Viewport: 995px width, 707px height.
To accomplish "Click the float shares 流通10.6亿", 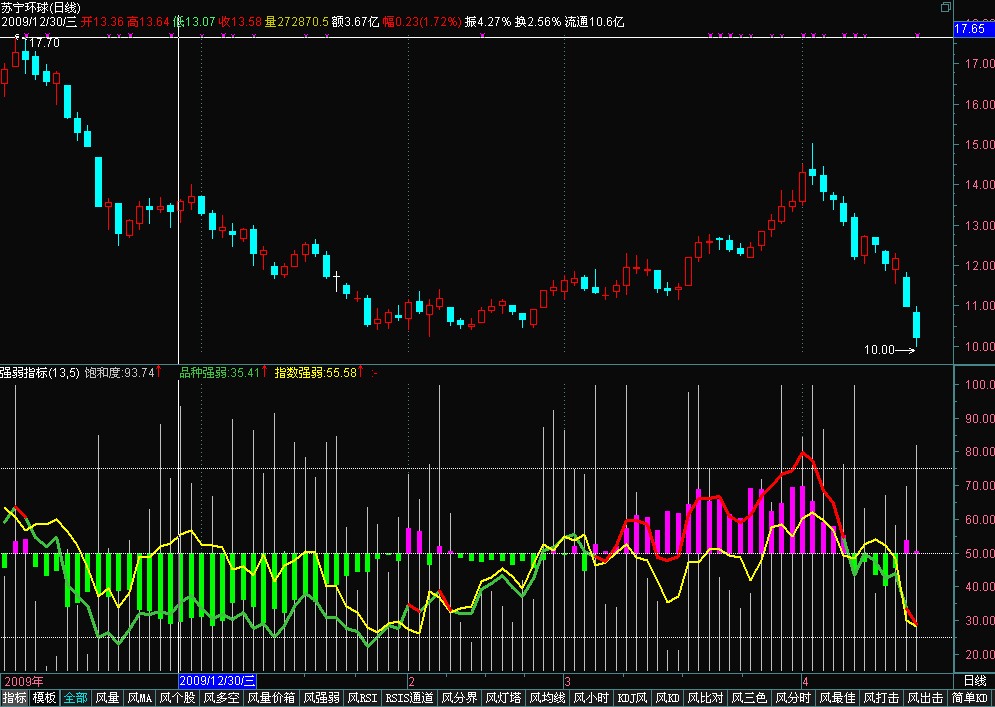I will [594, 22].
